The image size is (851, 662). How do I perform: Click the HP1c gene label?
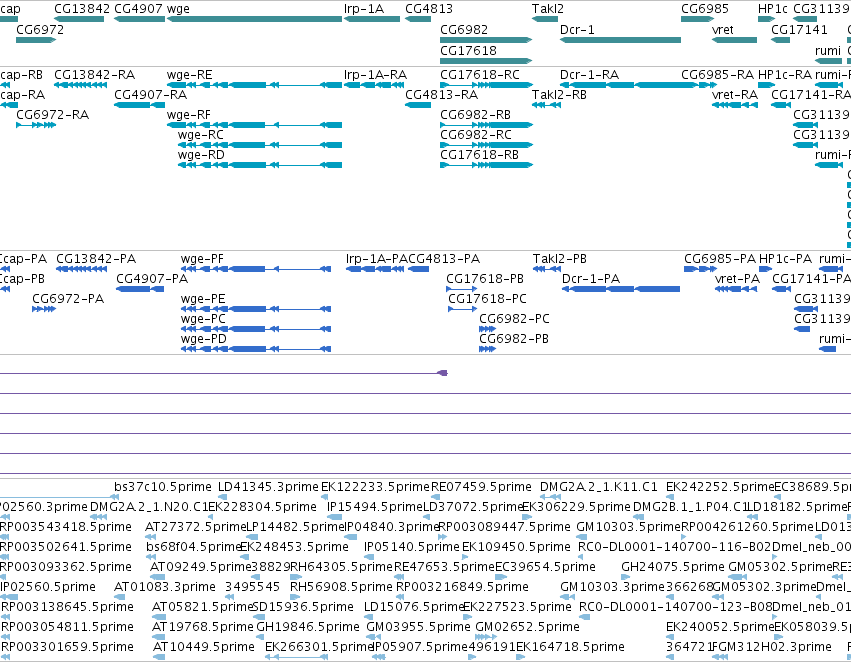(773, 9)
